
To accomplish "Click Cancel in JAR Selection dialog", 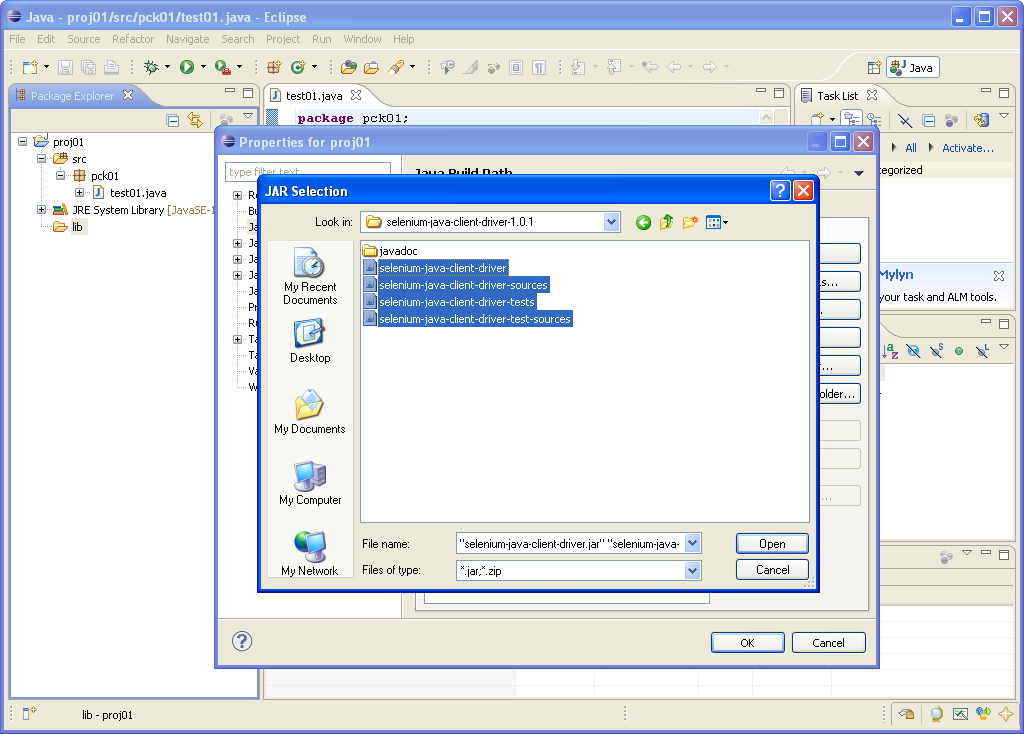I will click(772, 569).
